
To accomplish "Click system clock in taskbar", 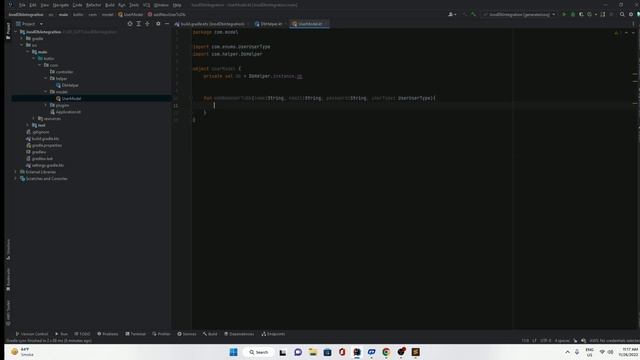I will pos(628,352).
